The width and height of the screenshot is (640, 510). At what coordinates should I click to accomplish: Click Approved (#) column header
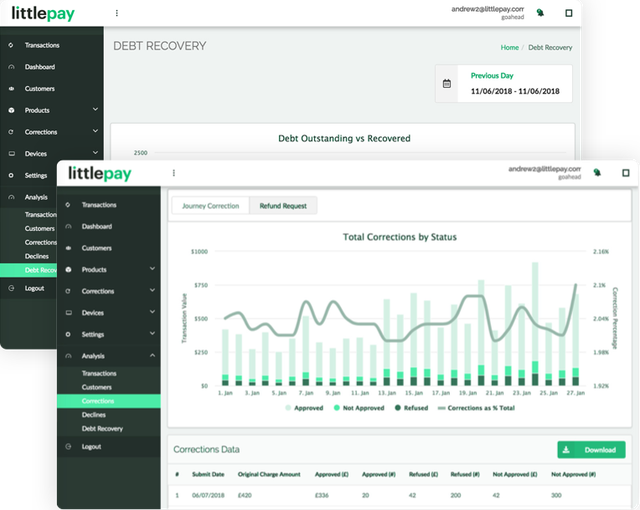point(379,474)
